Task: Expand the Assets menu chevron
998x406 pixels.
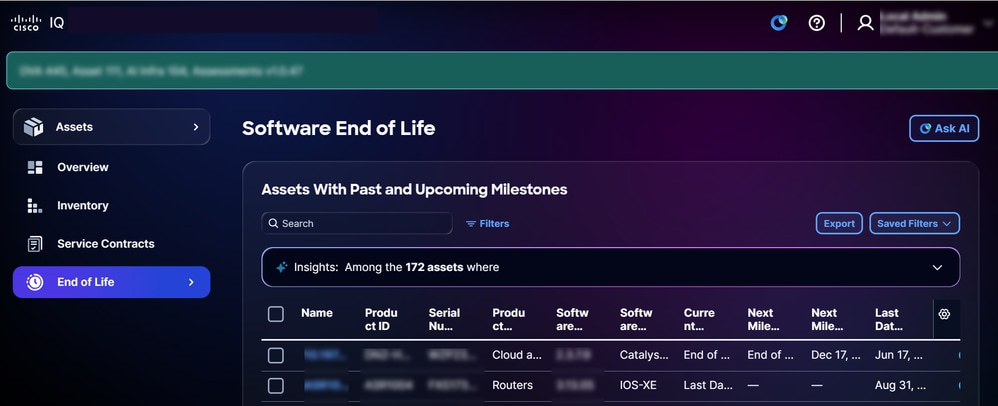Action: coord(195,127)
